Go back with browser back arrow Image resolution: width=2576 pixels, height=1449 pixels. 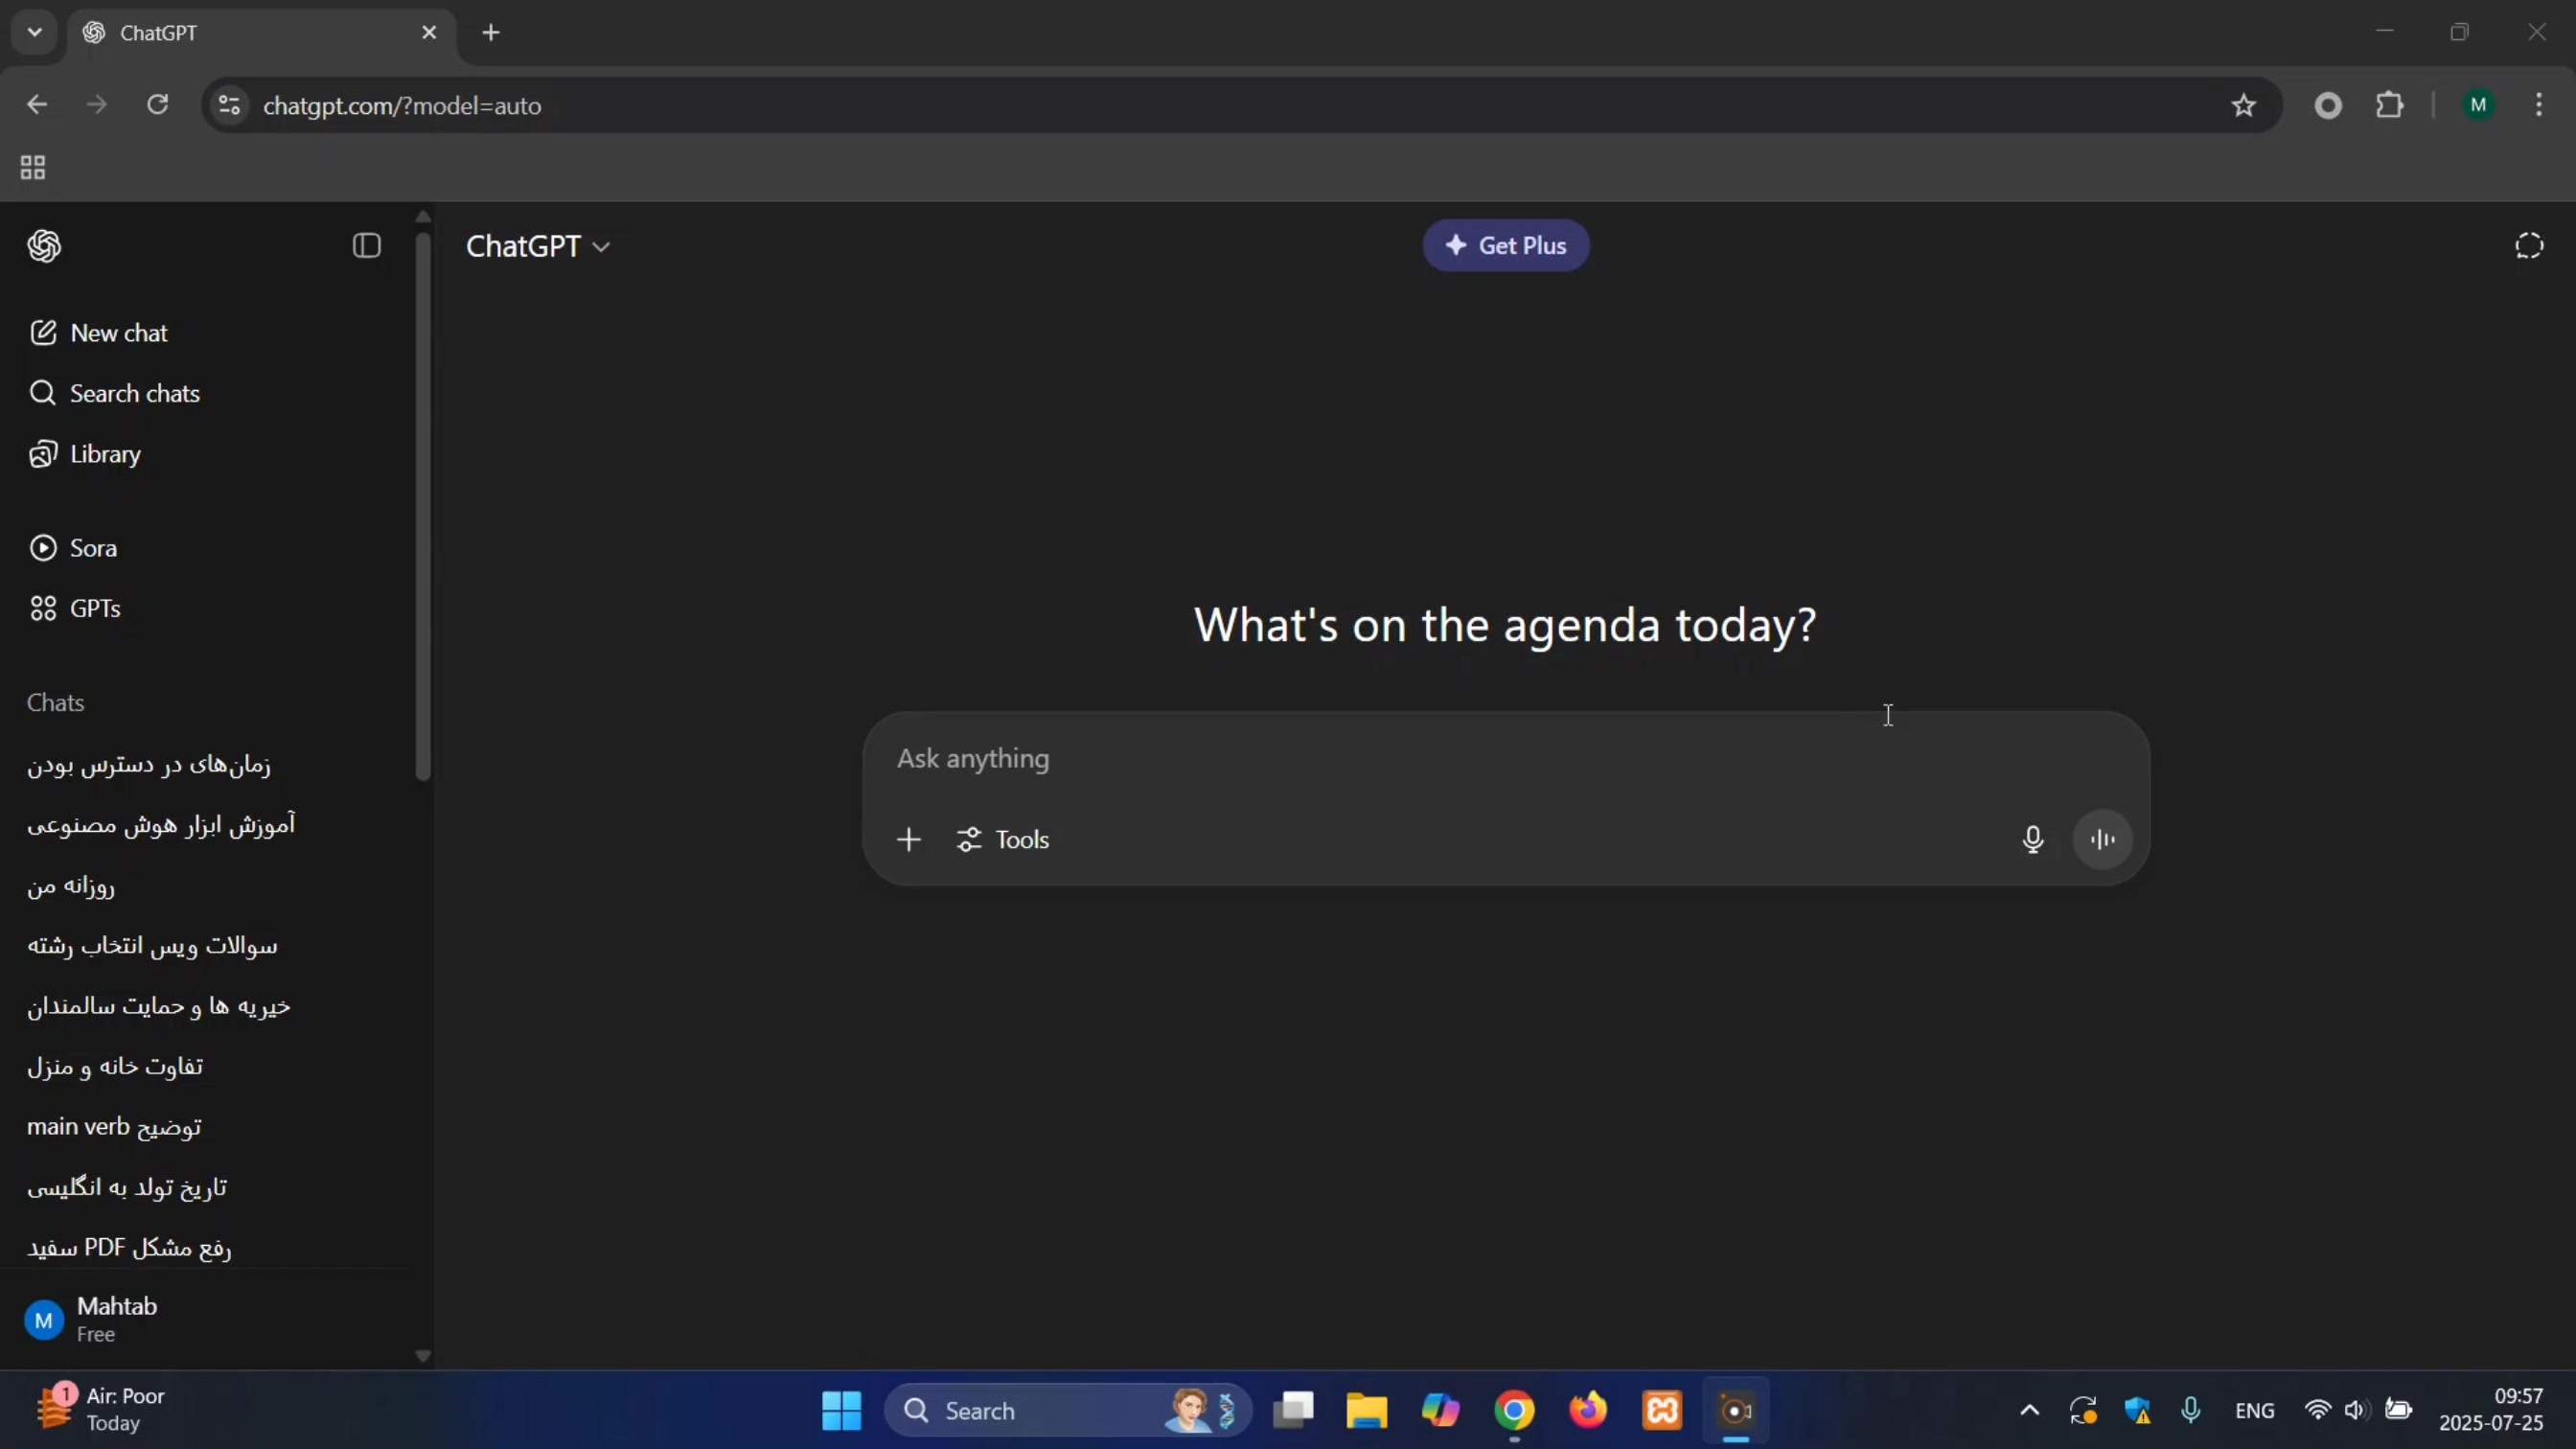pos(37,105)
